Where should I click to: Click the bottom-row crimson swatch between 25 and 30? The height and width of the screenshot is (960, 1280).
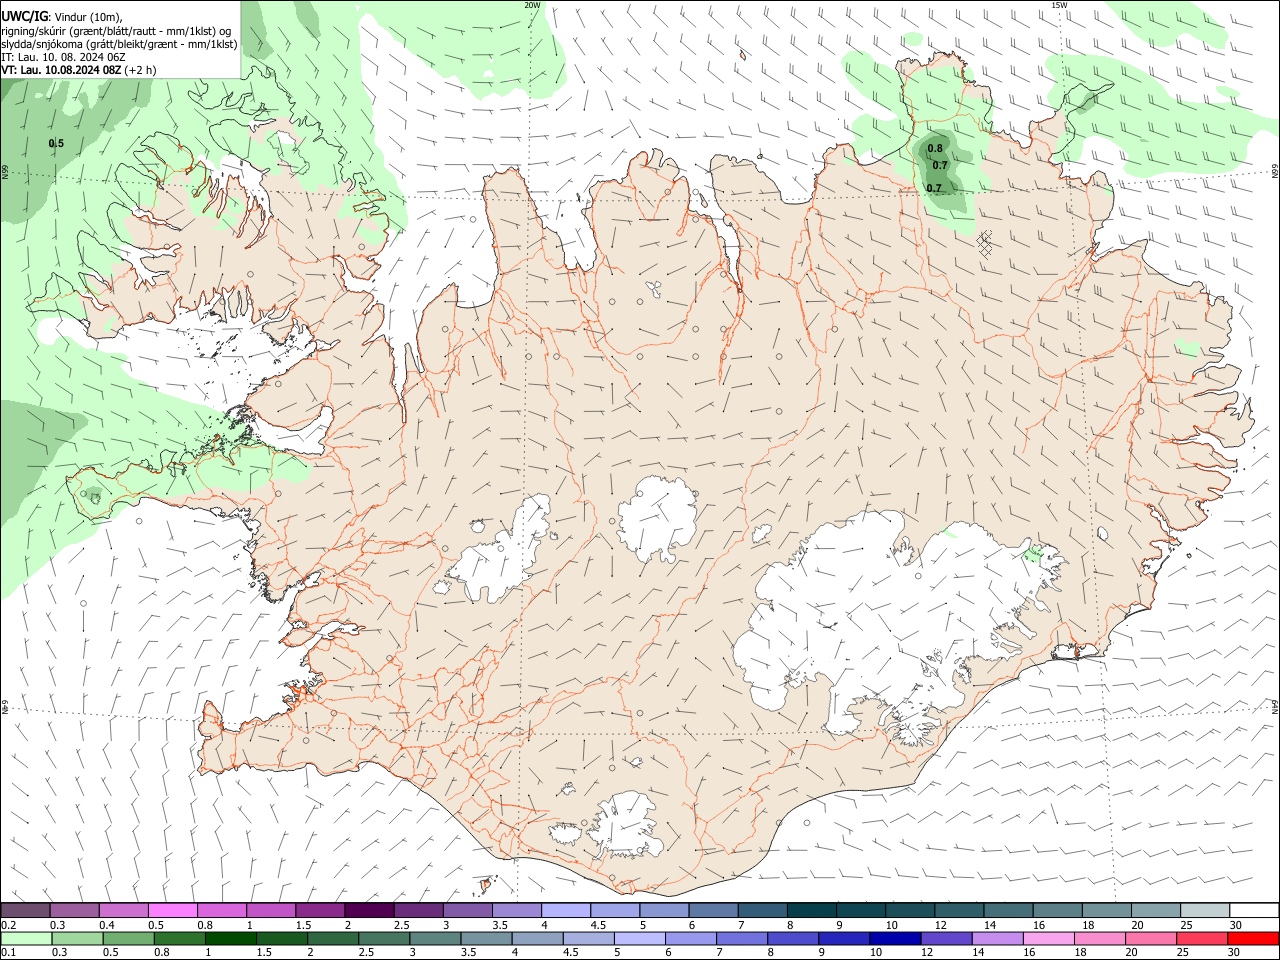[1201, 938]
